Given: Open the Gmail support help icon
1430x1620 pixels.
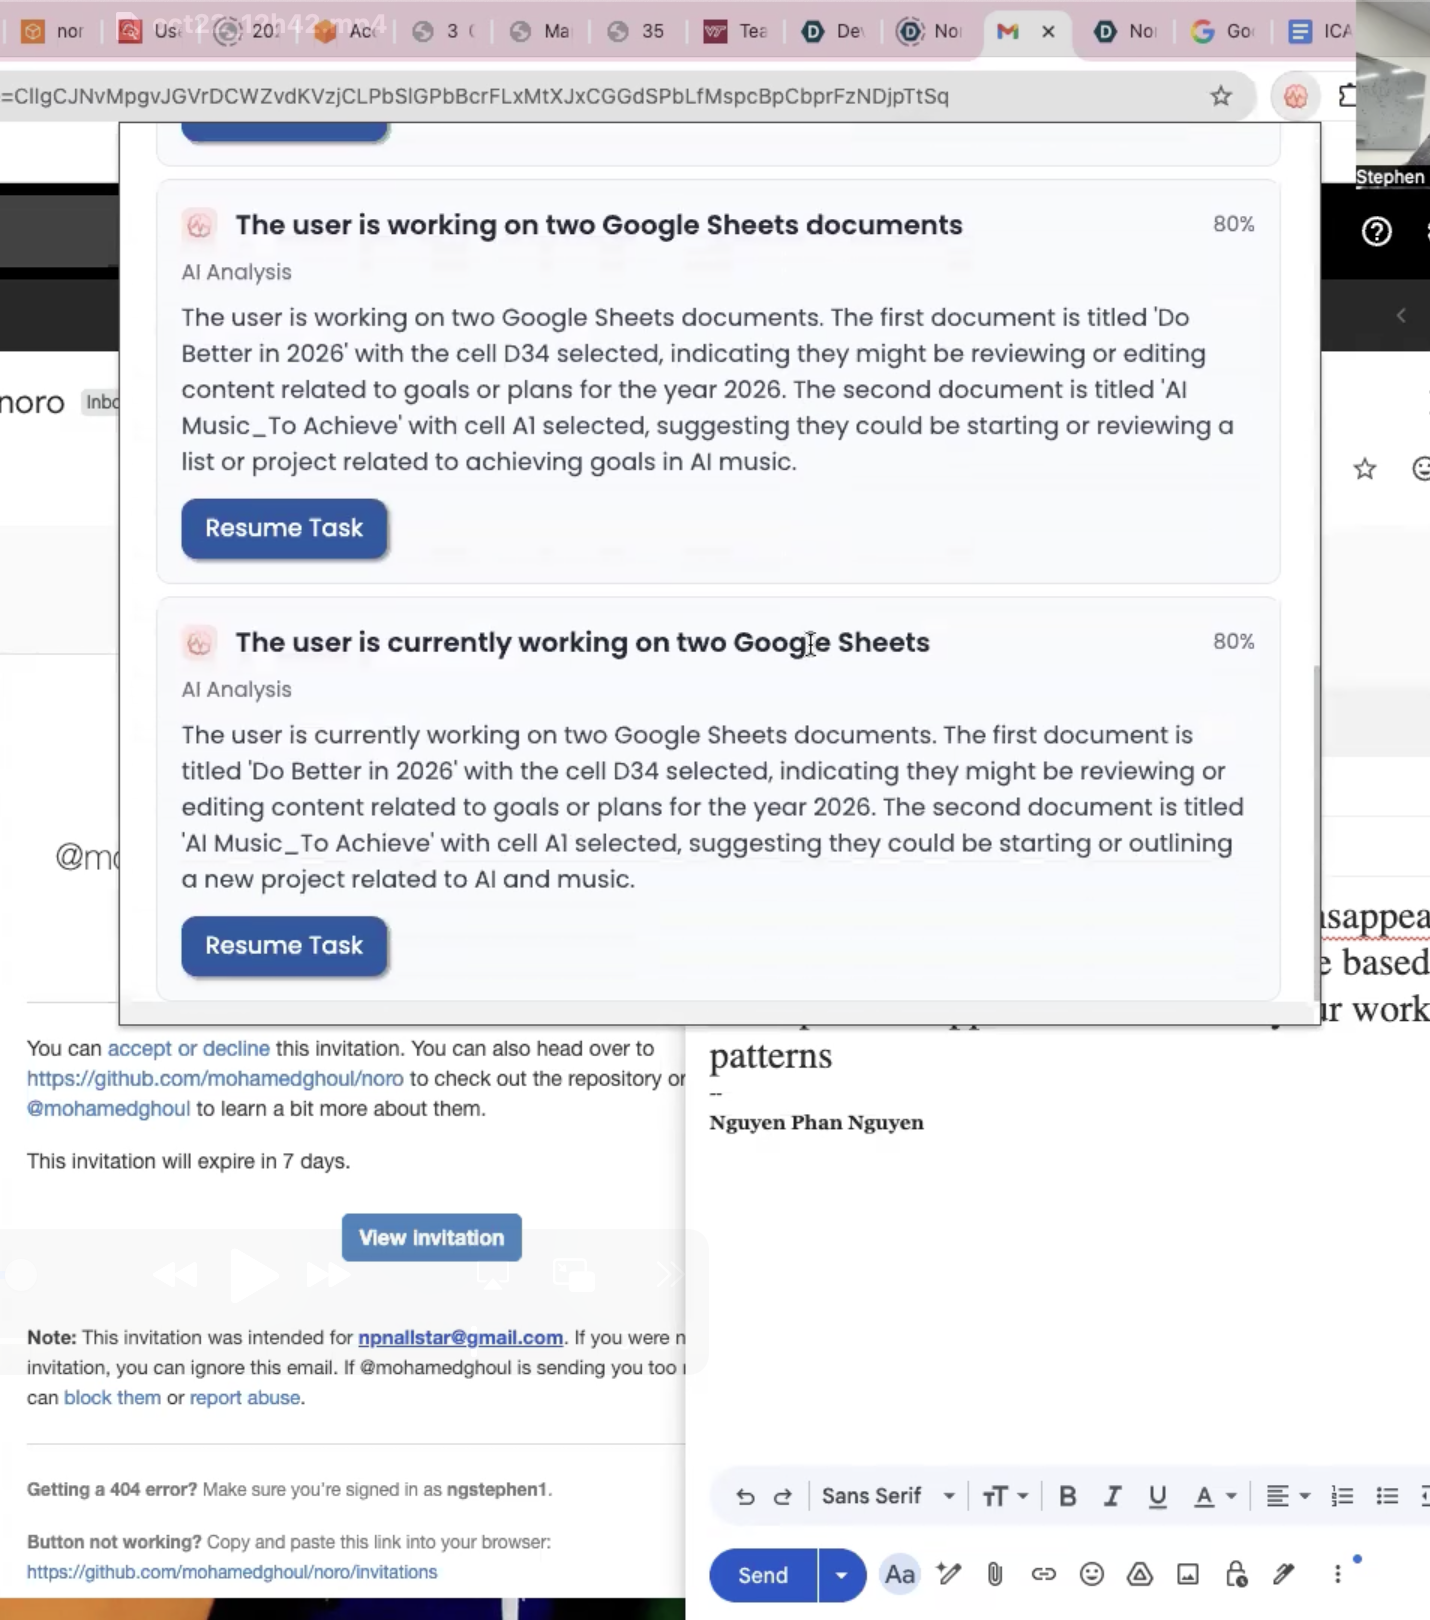Looking at the screenshot, I should (1377, 232).
